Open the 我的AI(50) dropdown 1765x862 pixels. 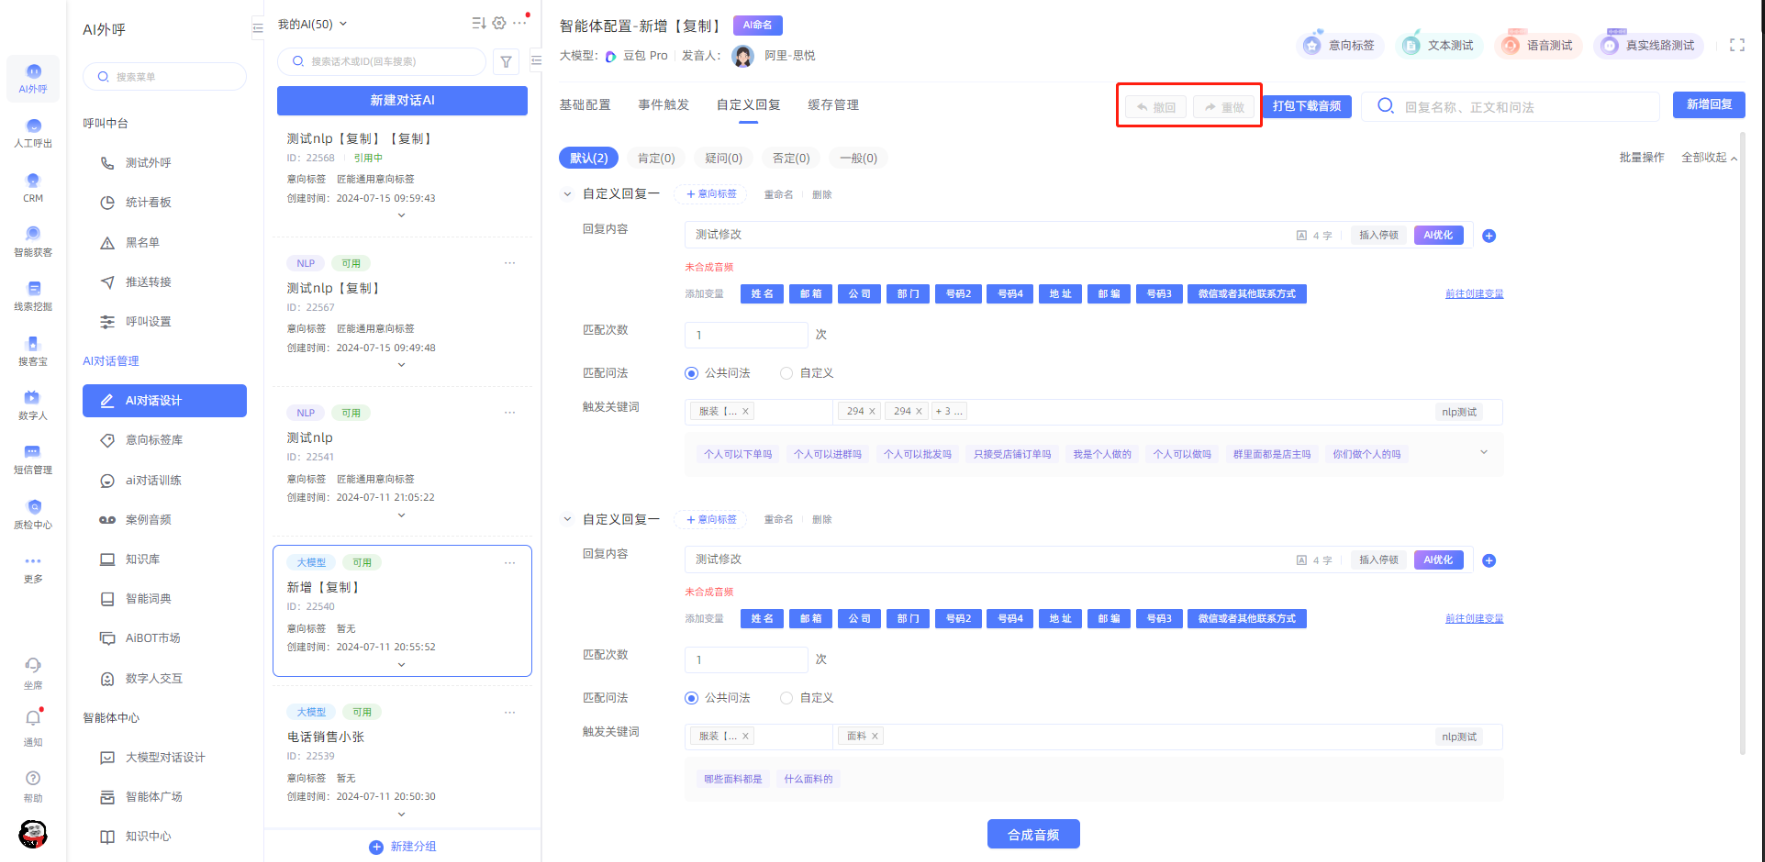click(312, 24)
